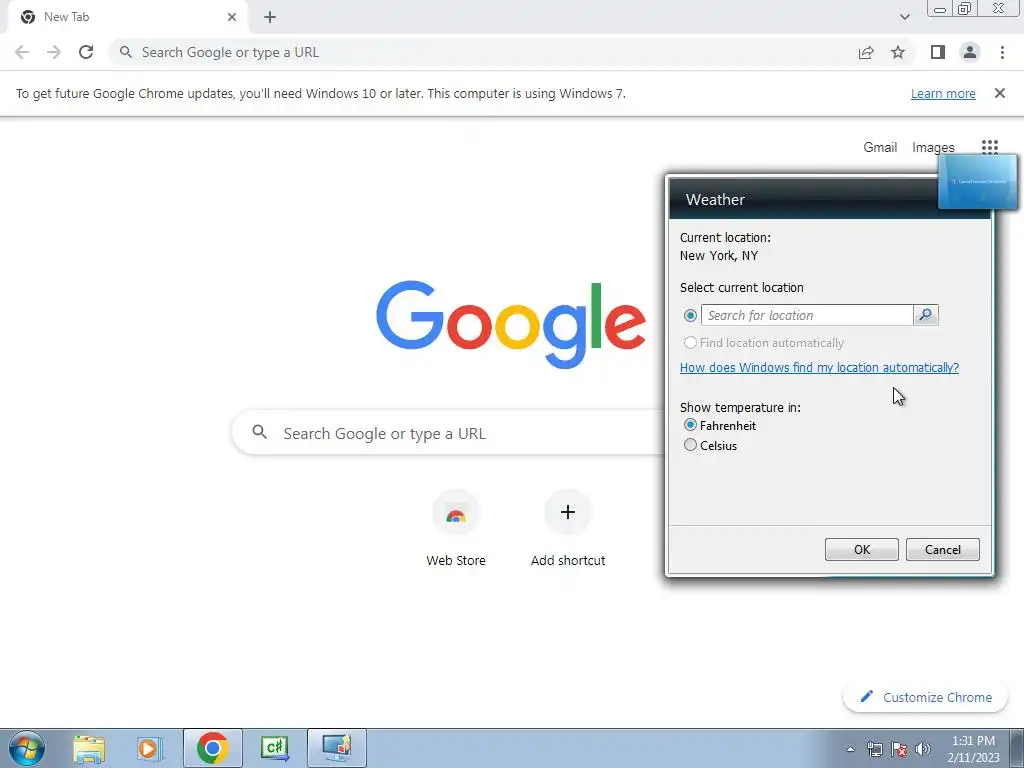
Task: Click the Search for location text field
Action: click(x=807, y=315)
